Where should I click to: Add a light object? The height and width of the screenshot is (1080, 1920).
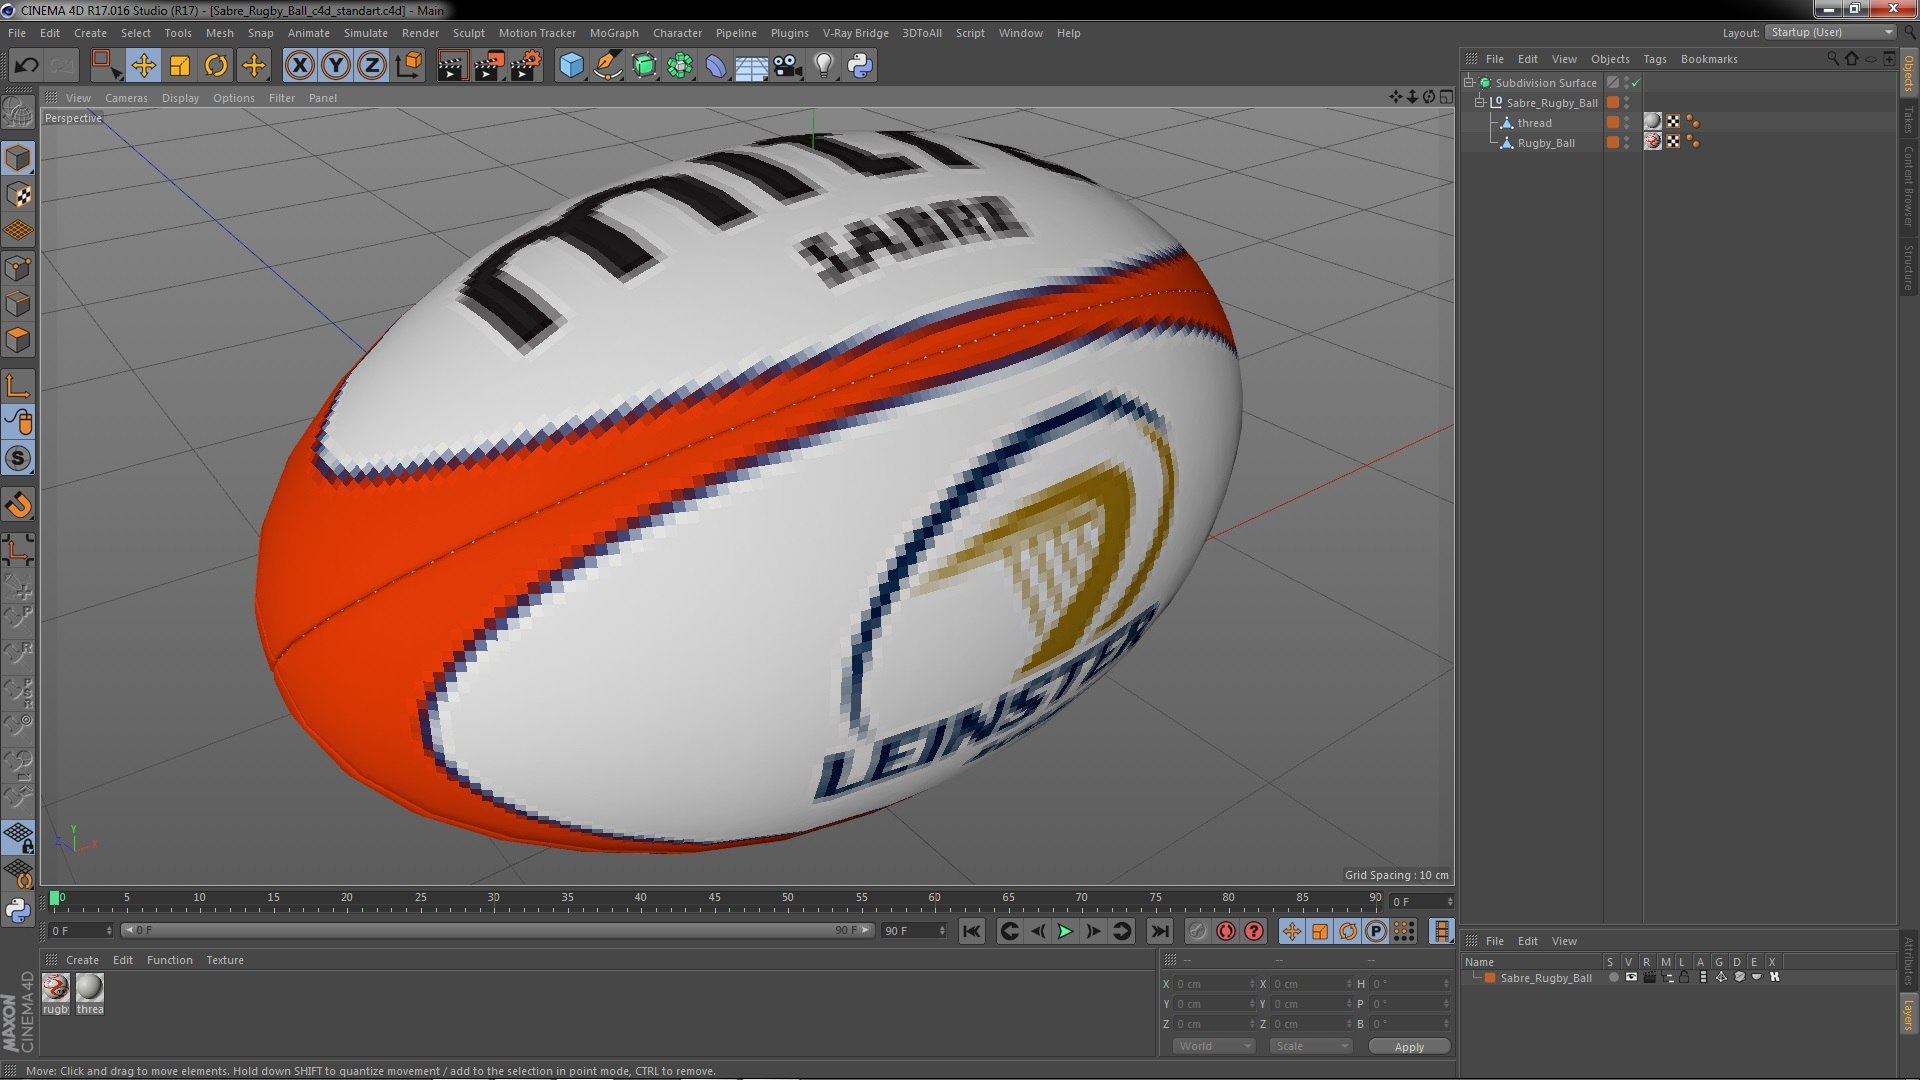point(824,66)
